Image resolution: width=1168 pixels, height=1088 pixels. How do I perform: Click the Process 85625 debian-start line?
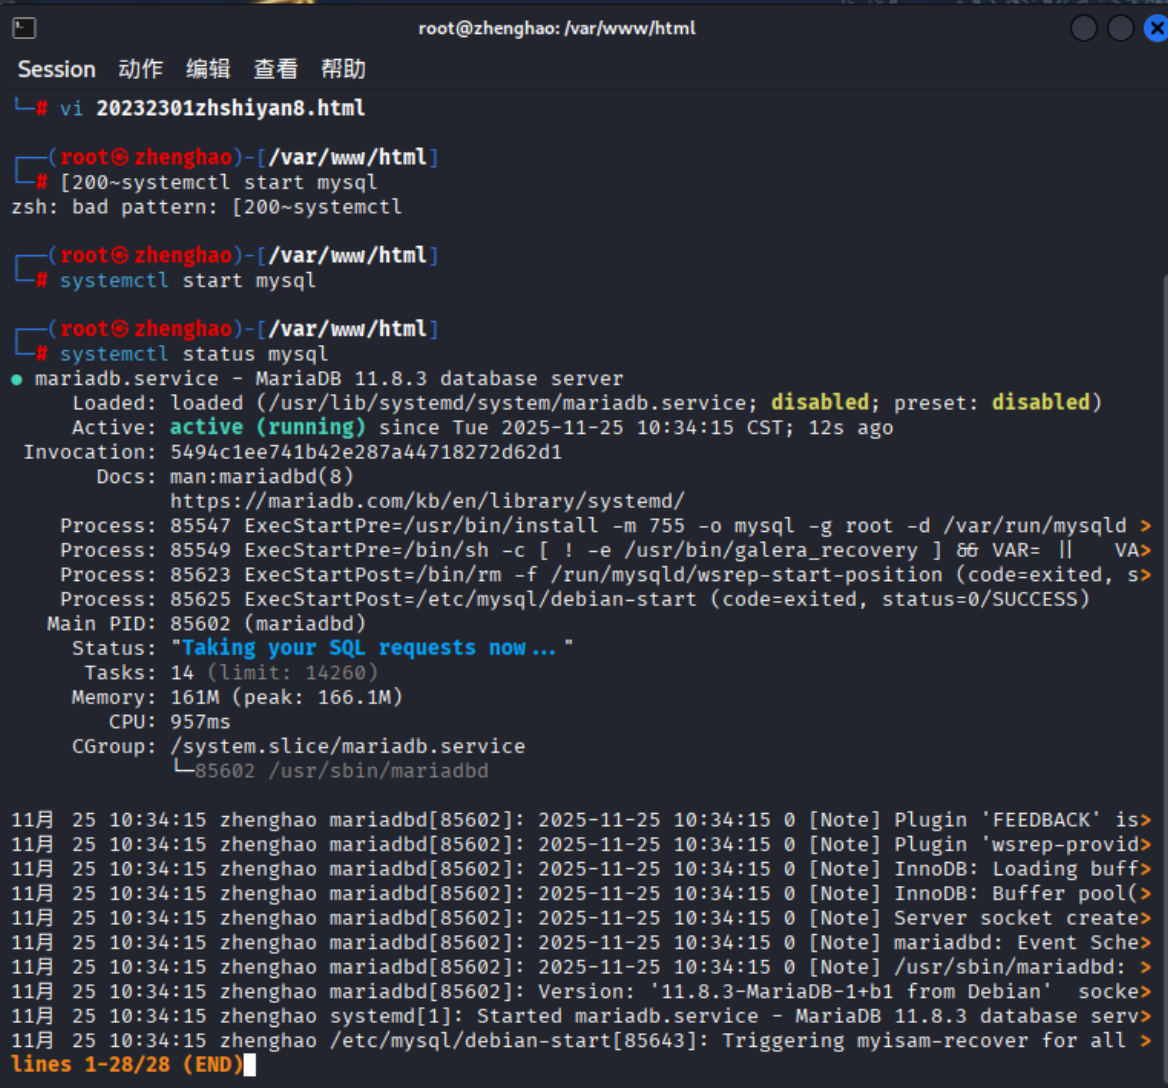click(x=575, y=599)
